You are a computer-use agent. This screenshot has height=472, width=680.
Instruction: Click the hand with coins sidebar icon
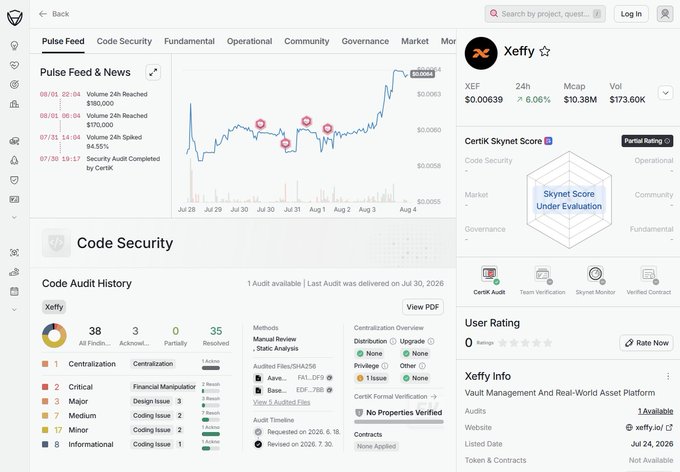(x=14, y=272)
